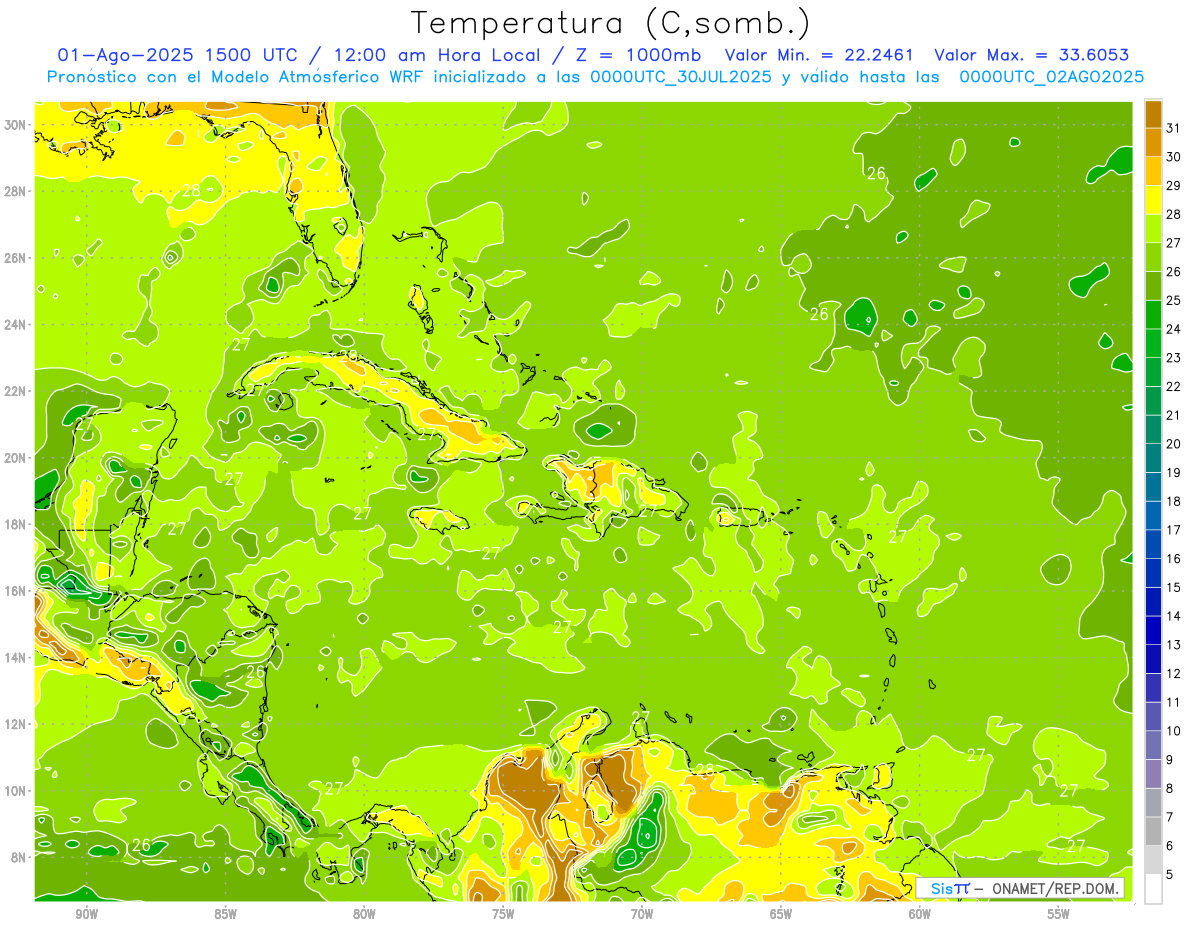Pick the green legend band between 26 and 27

pyautogui.click(x=1153, y=257)
